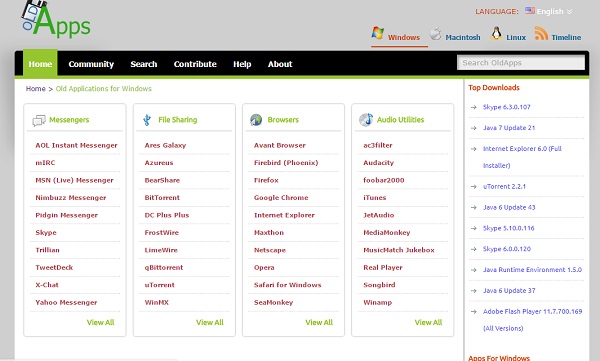
Task: Open the iTunes entry
Action: [x=375, y=198]
